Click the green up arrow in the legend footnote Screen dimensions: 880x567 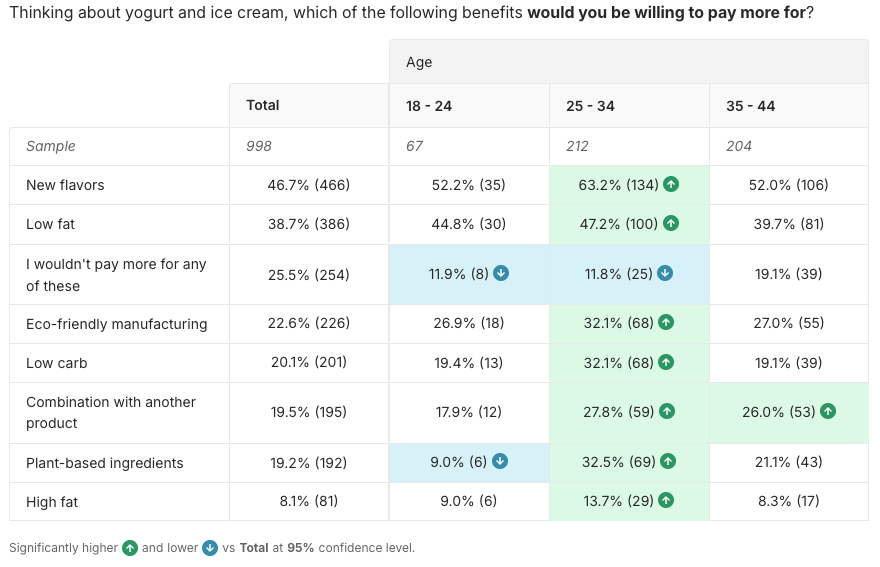130,548
